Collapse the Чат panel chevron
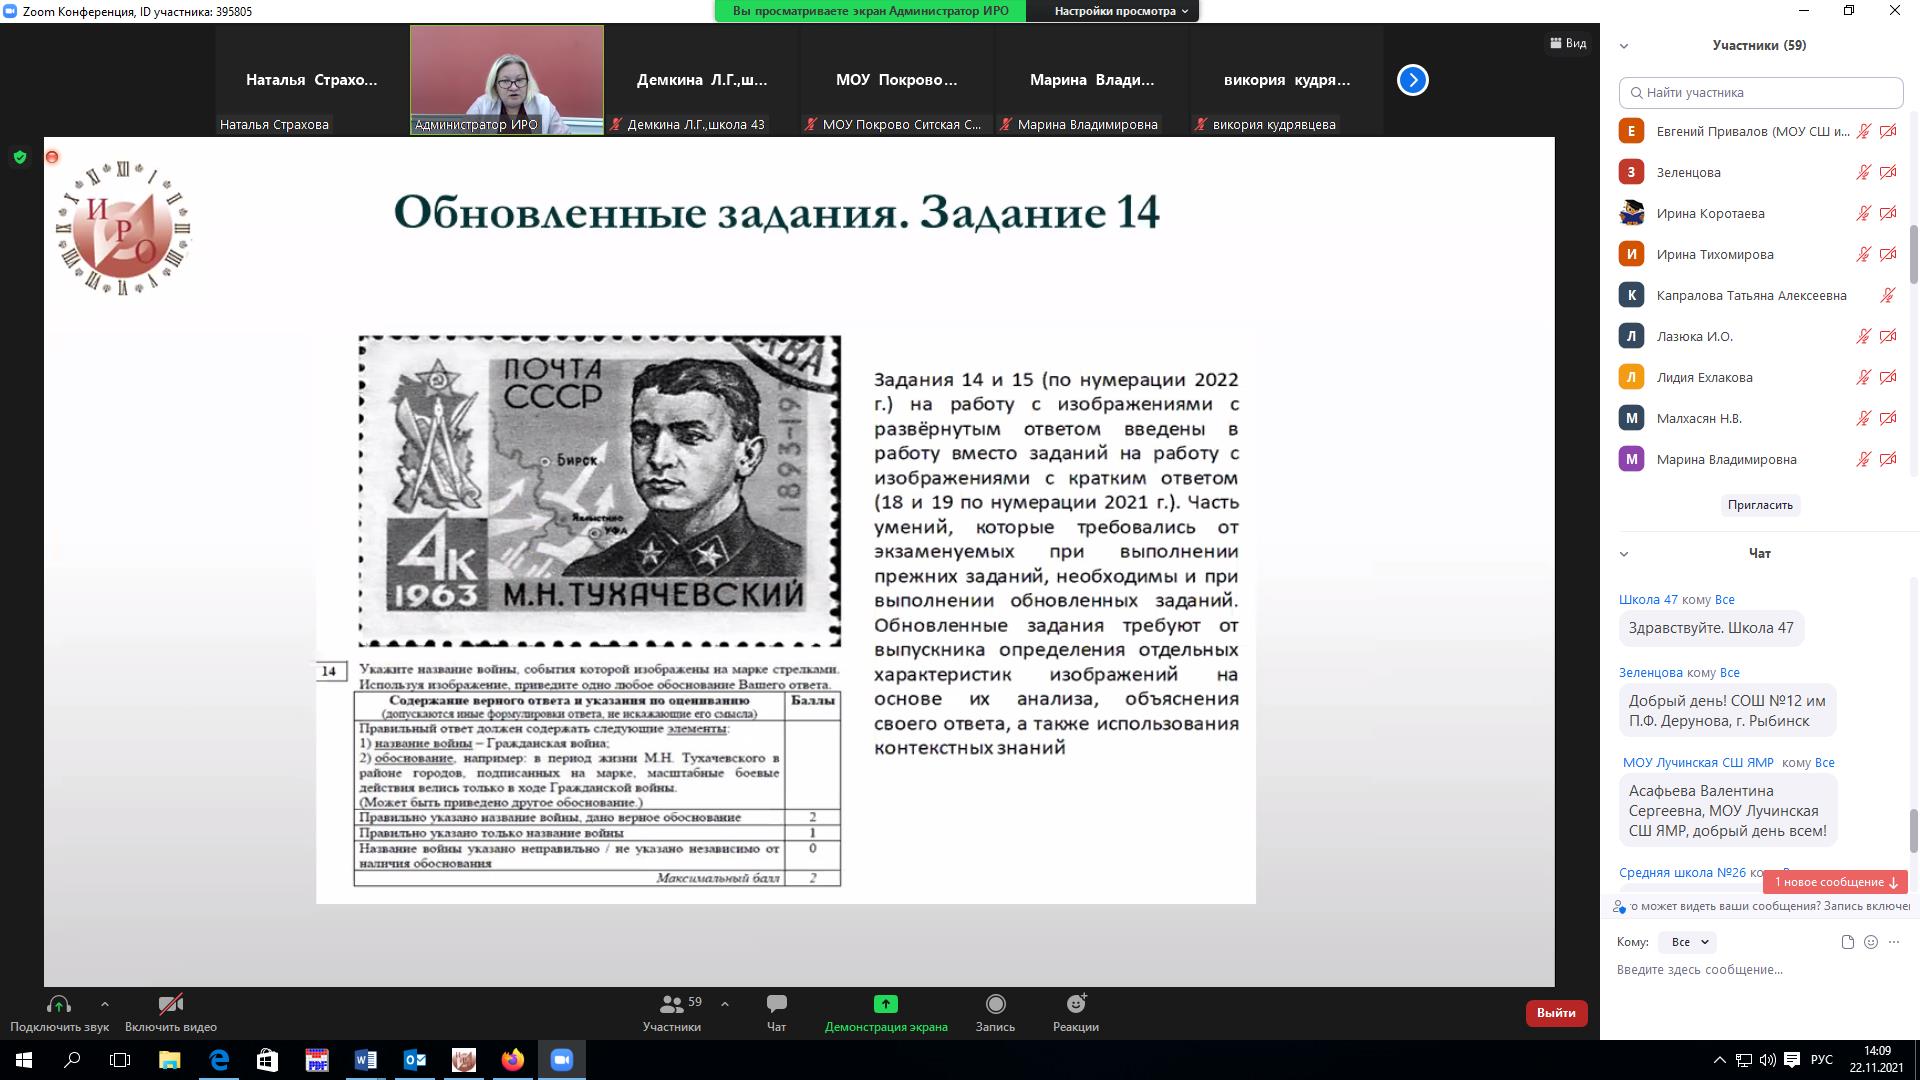This screenshot has height=1080, width=1920. (1624, 554)
